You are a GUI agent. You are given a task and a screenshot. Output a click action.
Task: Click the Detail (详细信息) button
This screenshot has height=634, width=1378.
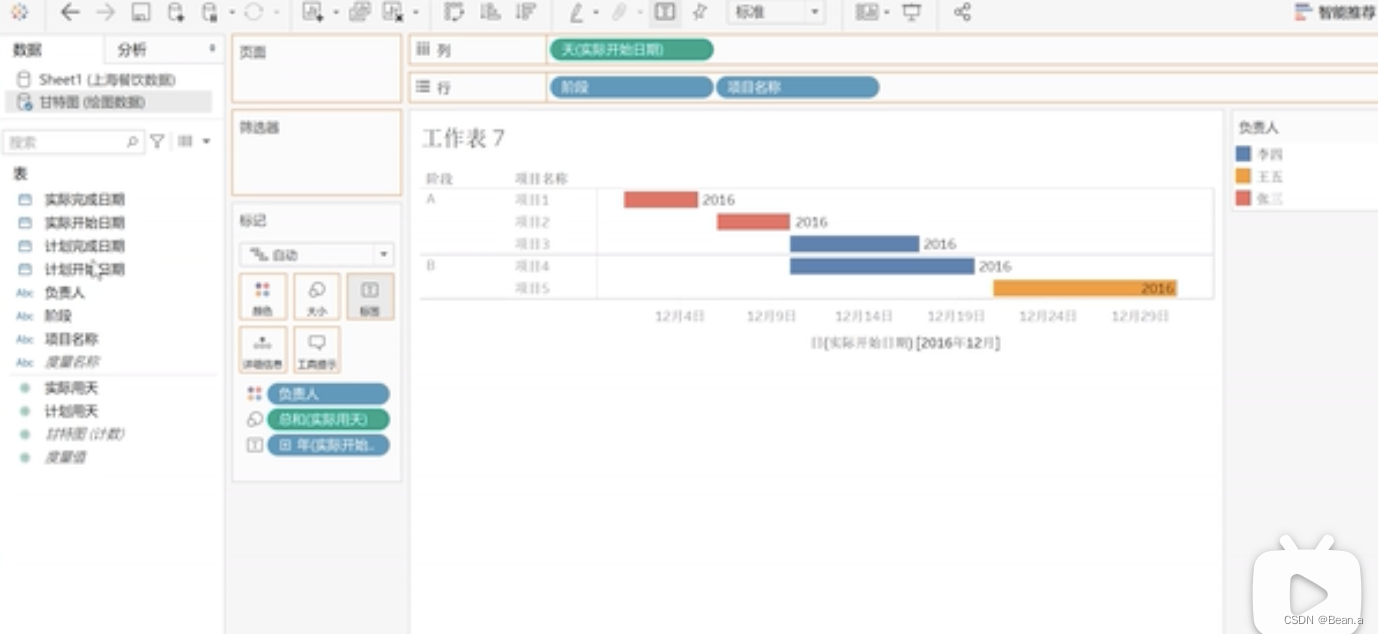tap(263, 348)
